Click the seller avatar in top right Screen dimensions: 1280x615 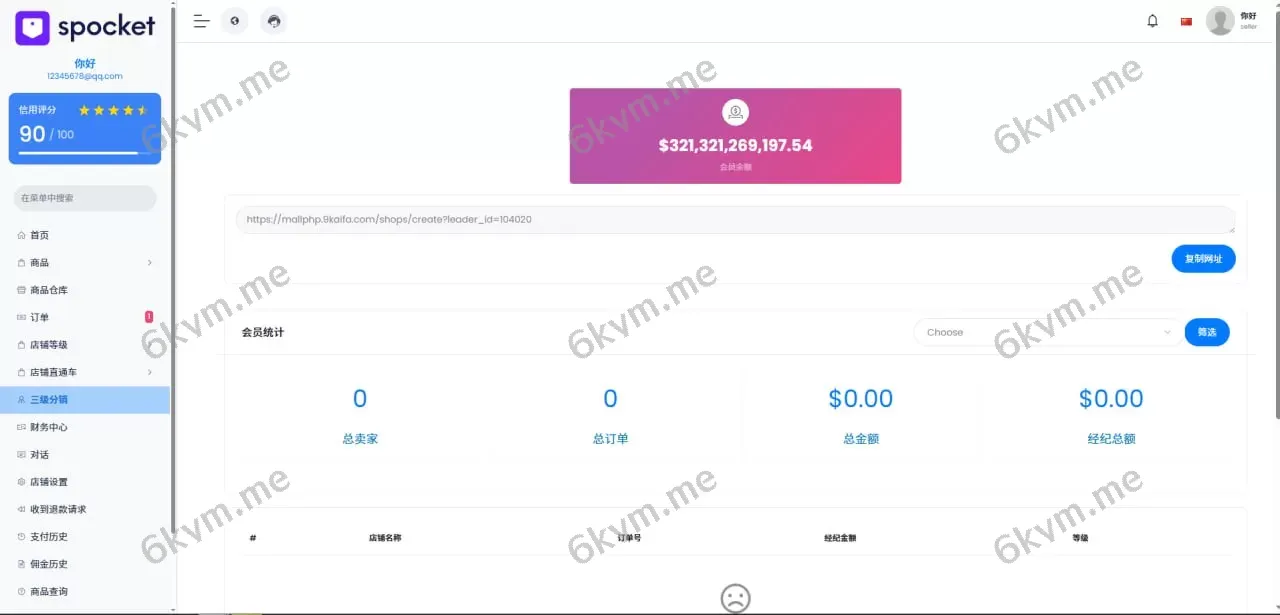[x=1220, y=20]
